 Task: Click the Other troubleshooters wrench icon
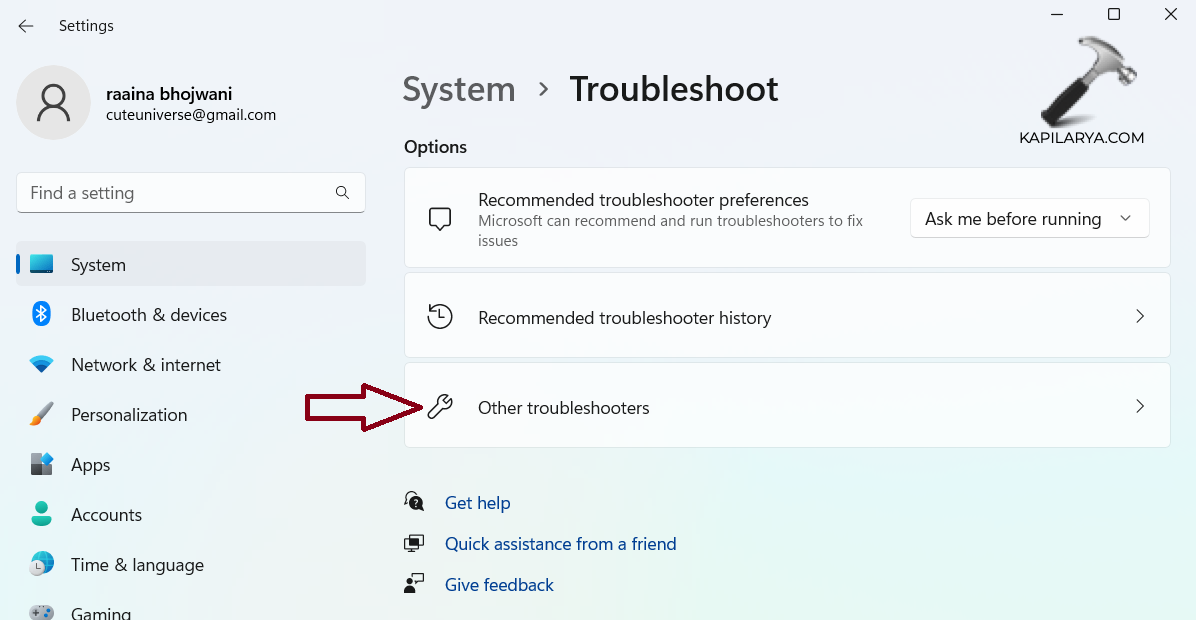click(x=440, y=407)
